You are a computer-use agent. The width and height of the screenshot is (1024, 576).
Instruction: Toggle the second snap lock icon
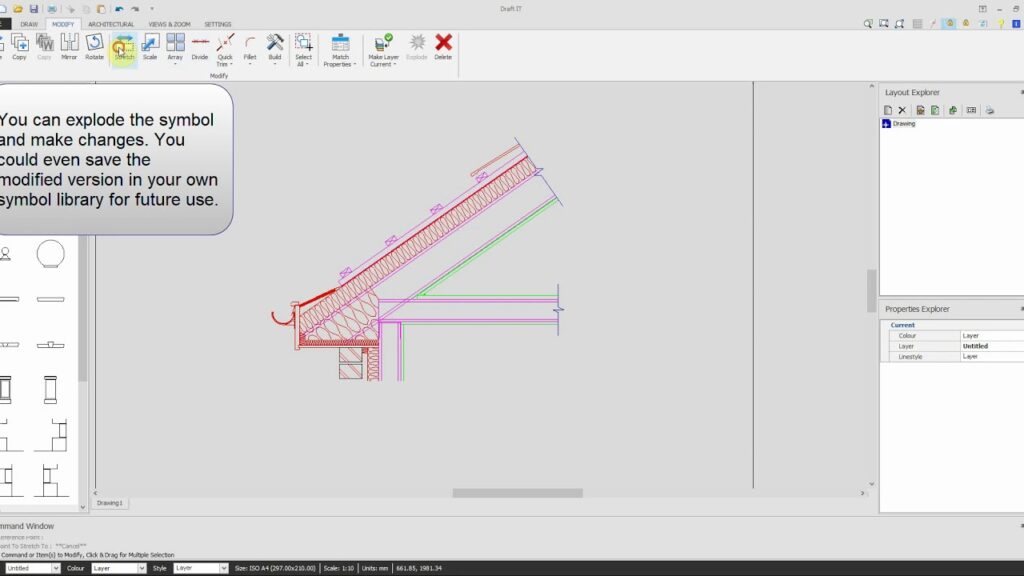966,24
